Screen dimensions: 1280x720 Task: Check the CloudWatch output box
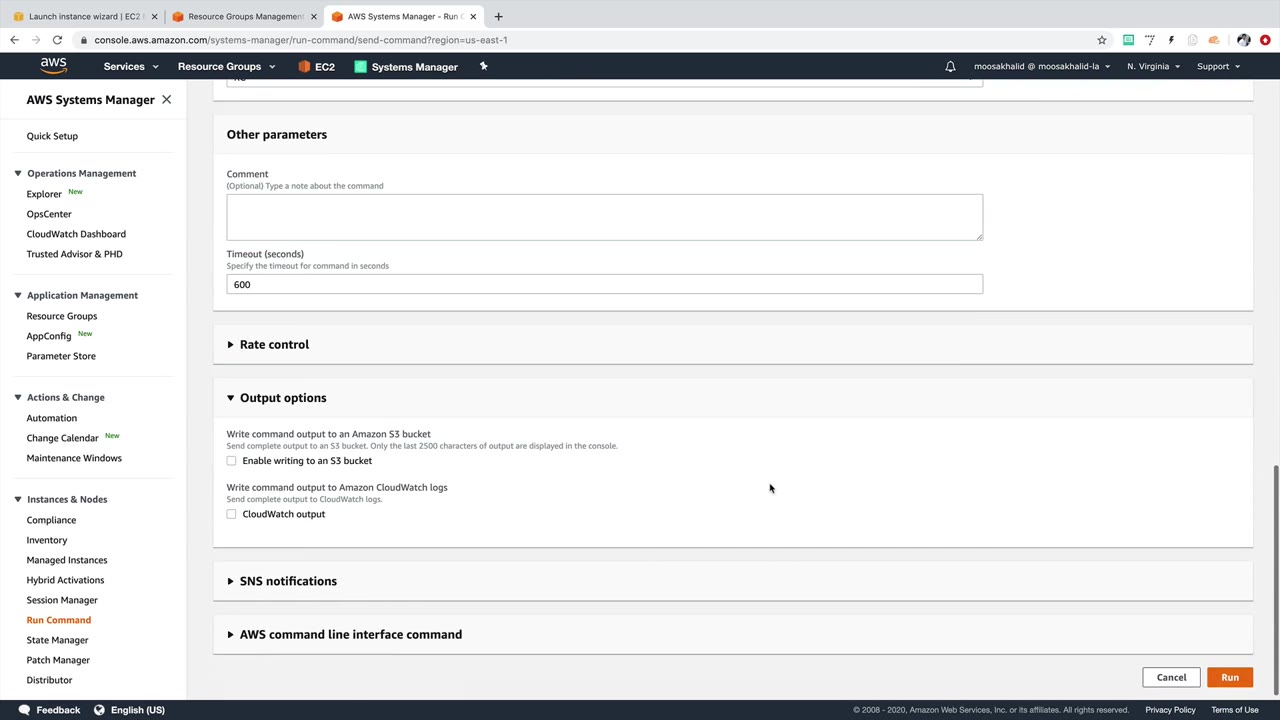[232, 514]
